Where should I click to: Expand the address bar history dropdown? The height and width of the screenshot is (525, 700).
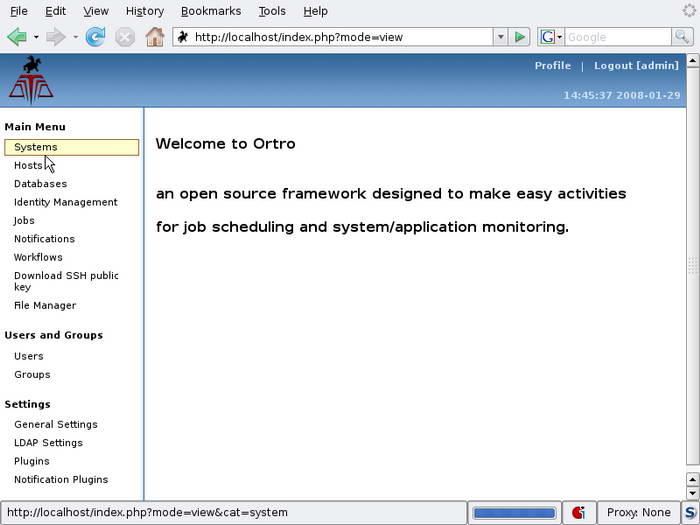click(500, 37)
